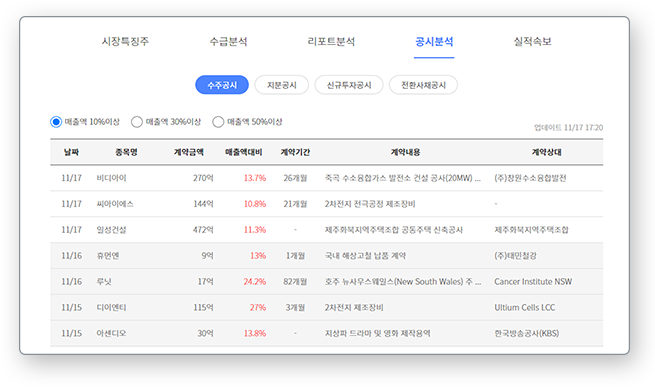
Task: Click the 2차전지 전극공정 제조장비 description
Action: point(370,204)
